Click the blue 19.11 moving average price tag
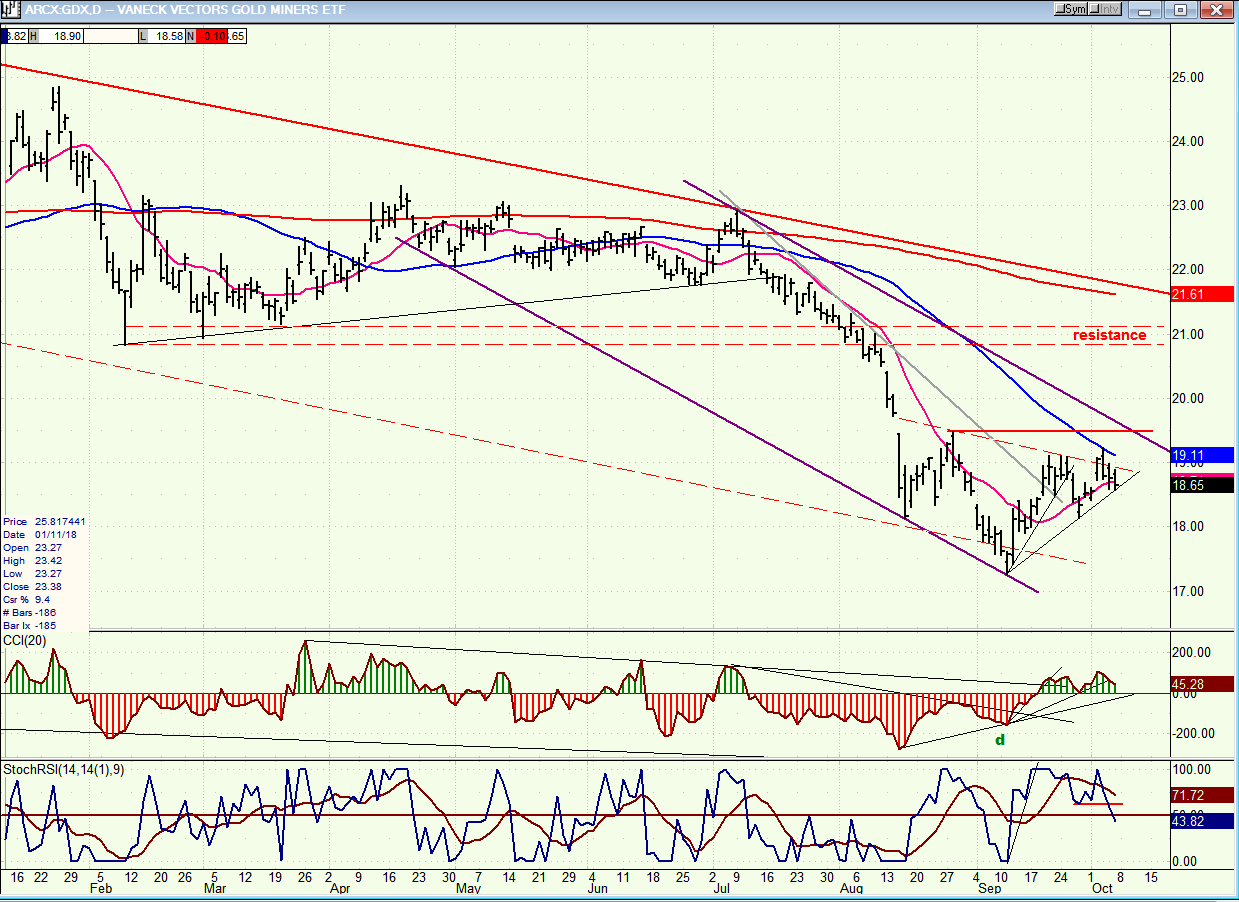The width and height of the screenshot is (1239, 902). 1205,454
